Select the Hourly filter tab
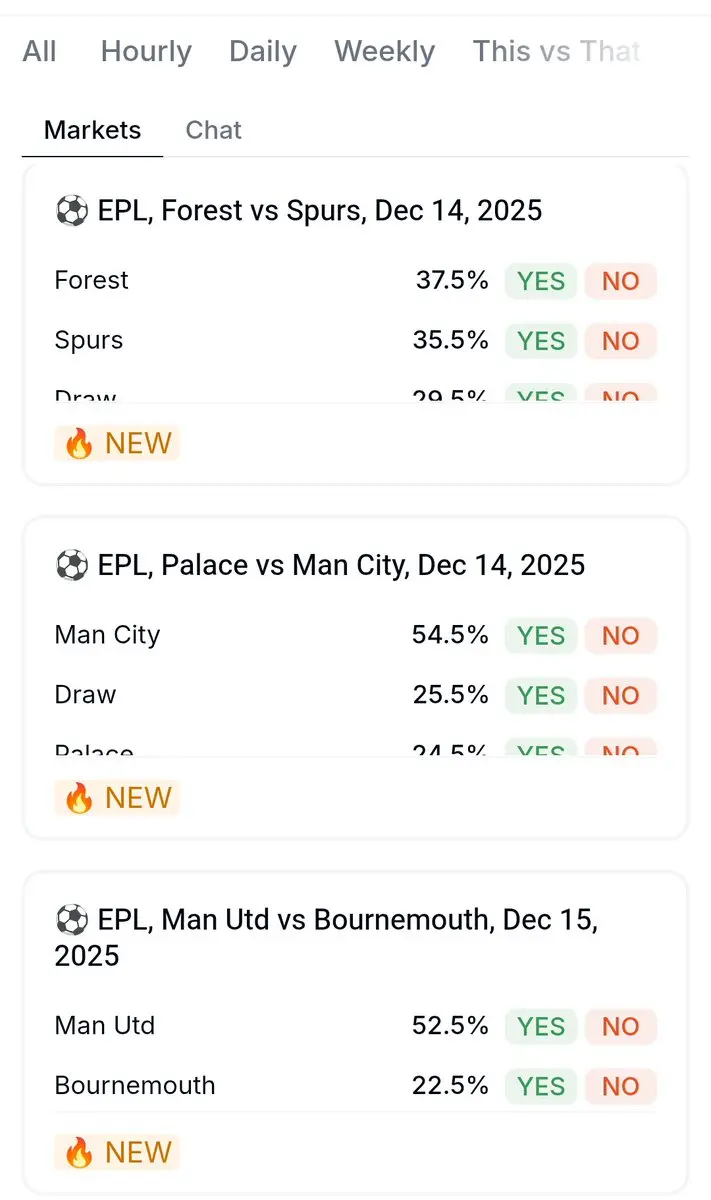The image size is (711, 1200). tap(146, 52)
